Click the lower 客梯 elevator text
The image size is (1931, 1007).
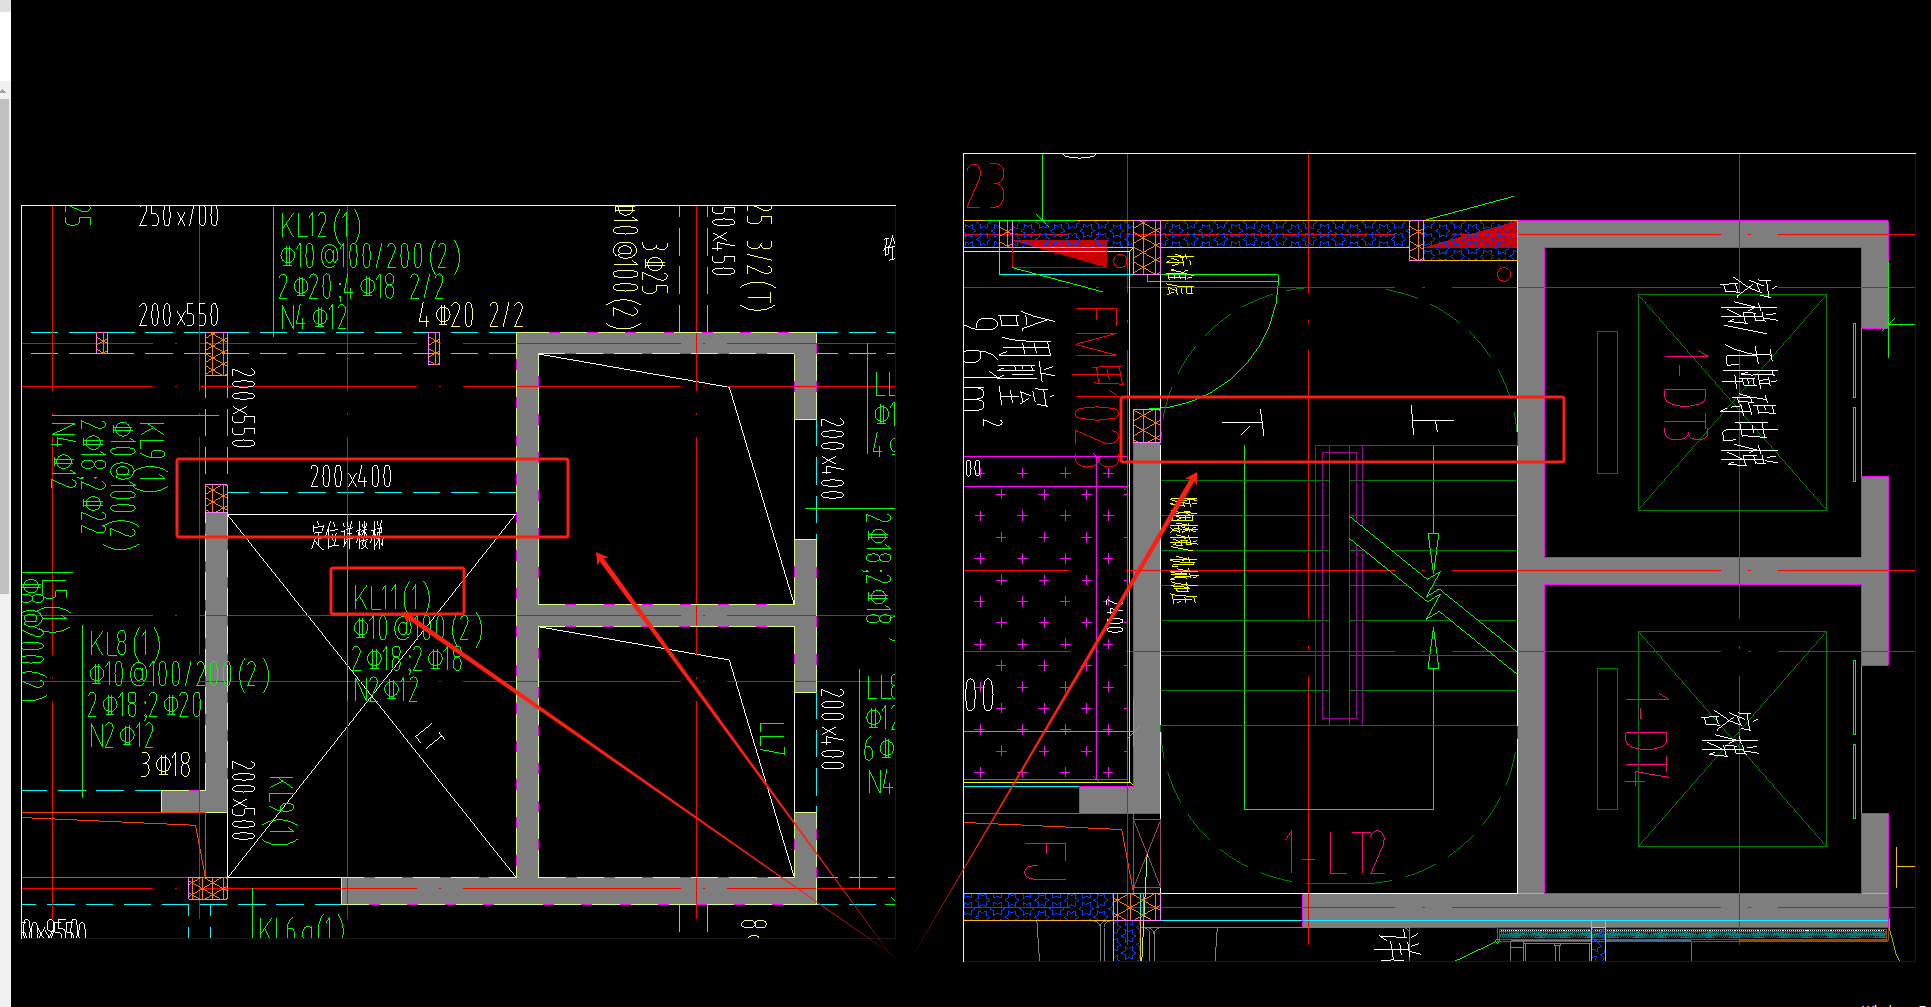pyautogui.click(x=1731, y=735)
